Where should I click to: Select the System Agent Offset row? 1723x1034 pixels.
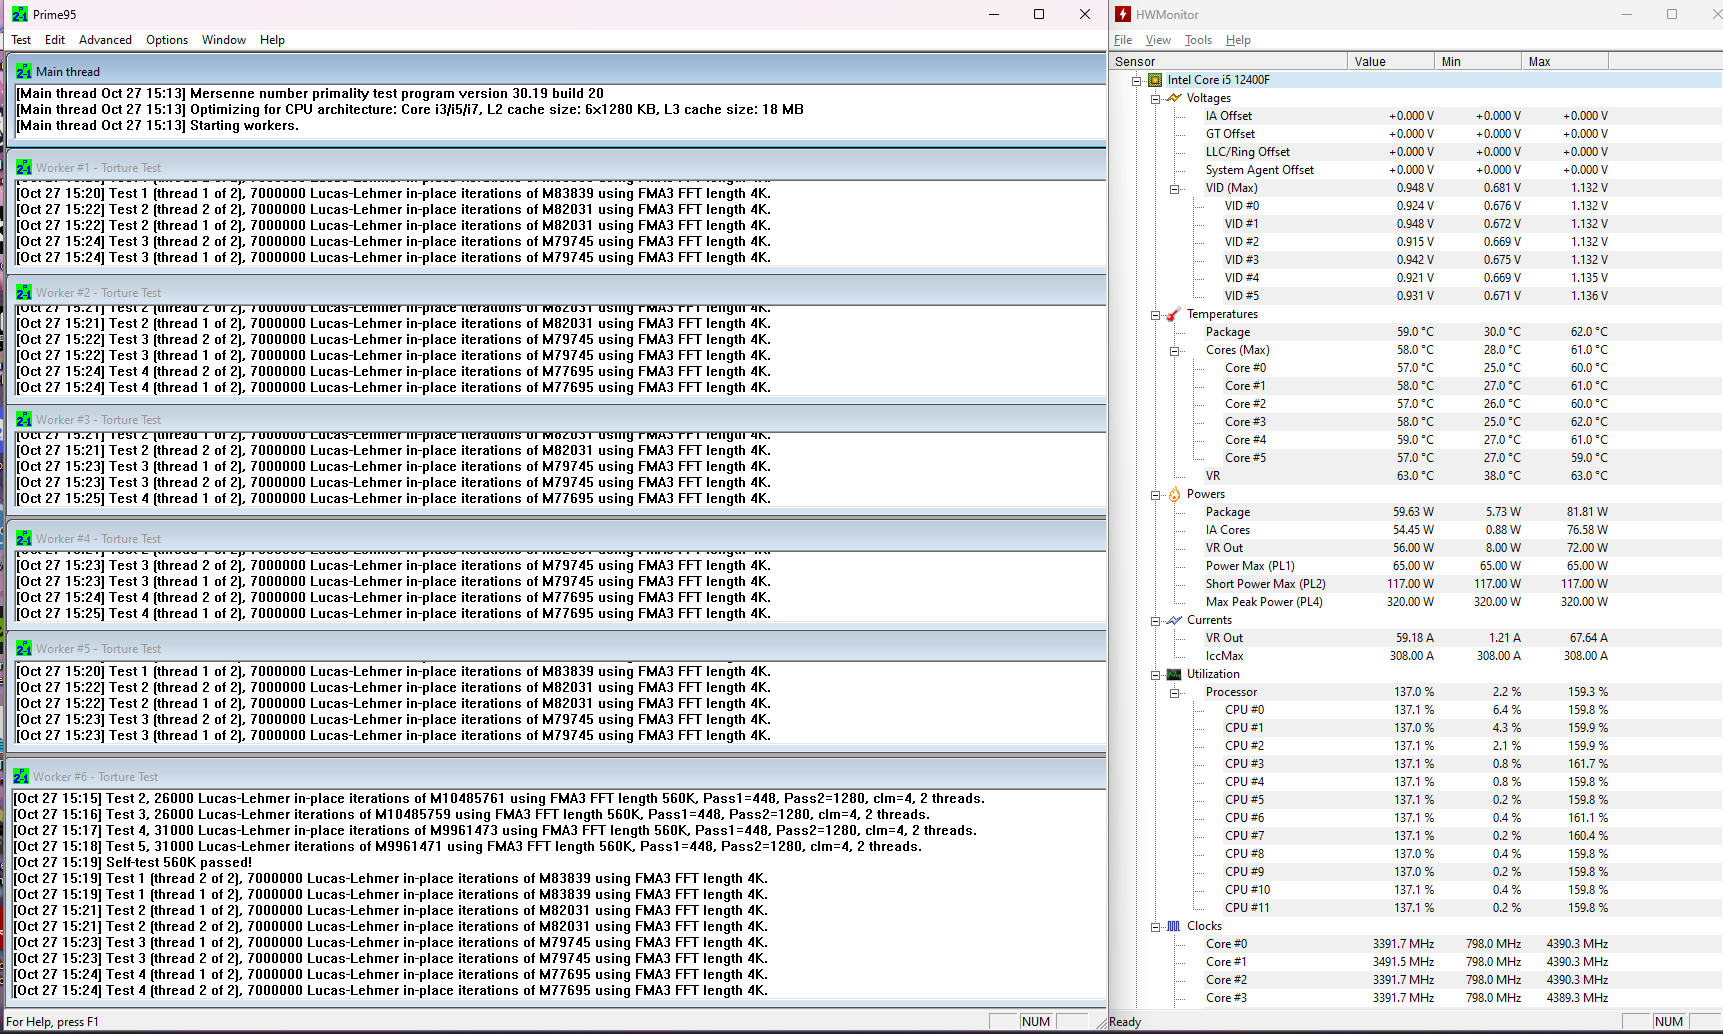1406,170
